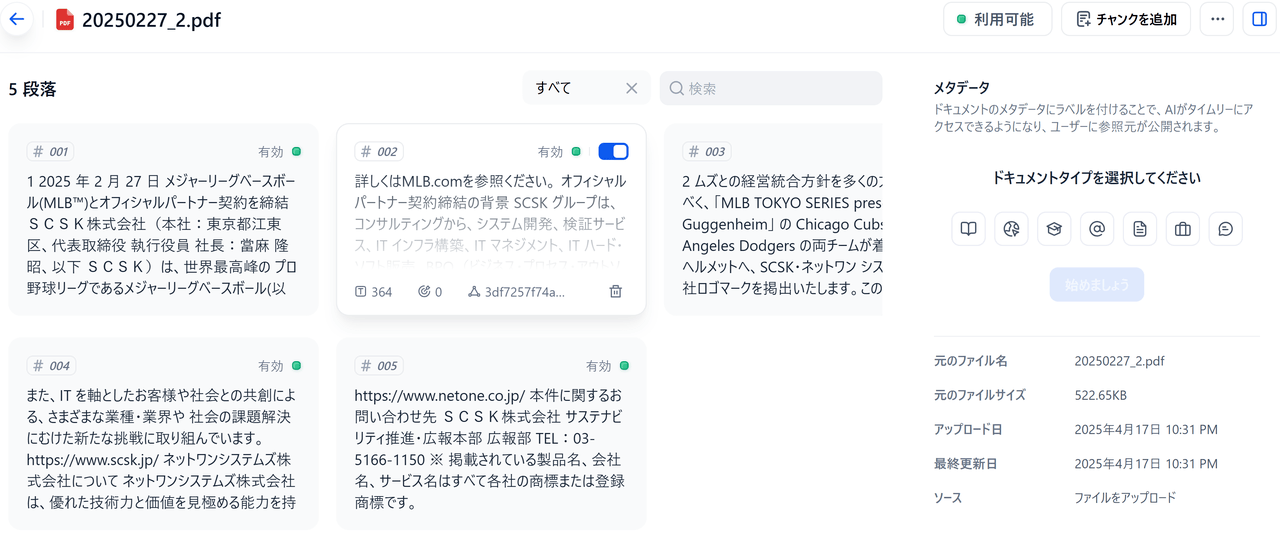Click the # 002 label tag
The height and width of the screenshot is (539, 1280).
(379, 152)
